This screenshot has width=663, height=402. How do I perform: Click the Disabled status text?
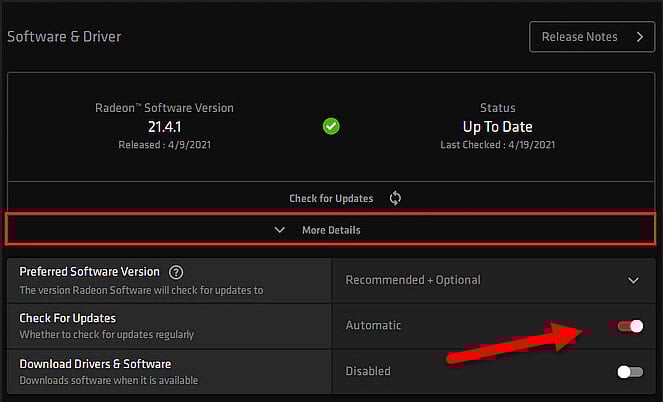click(x=368, y=371)
